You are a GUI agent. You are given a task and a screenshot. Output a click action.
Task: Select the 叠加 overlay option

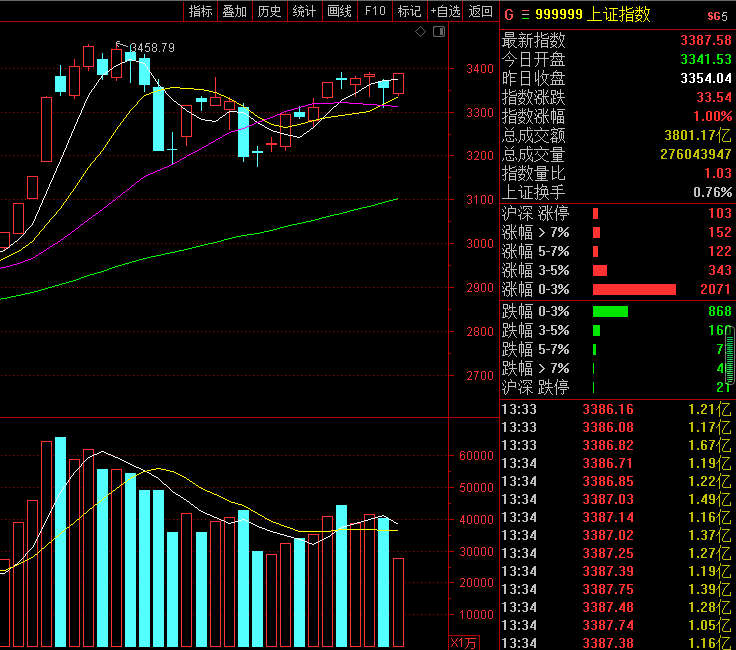pos(235,11)
